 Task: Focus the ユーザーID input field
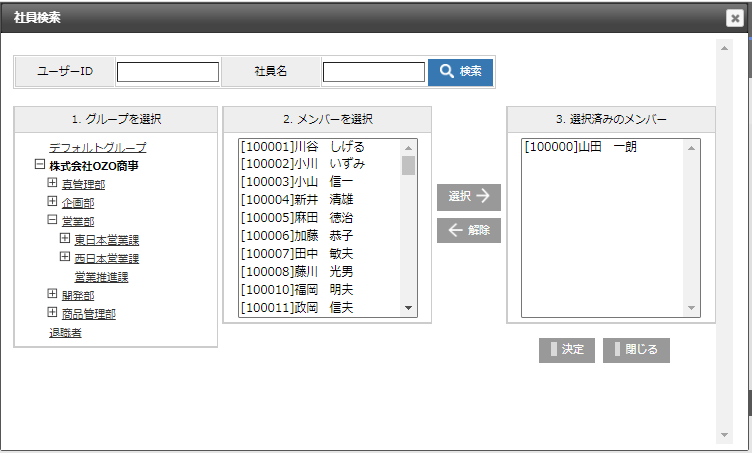[168, 72]
